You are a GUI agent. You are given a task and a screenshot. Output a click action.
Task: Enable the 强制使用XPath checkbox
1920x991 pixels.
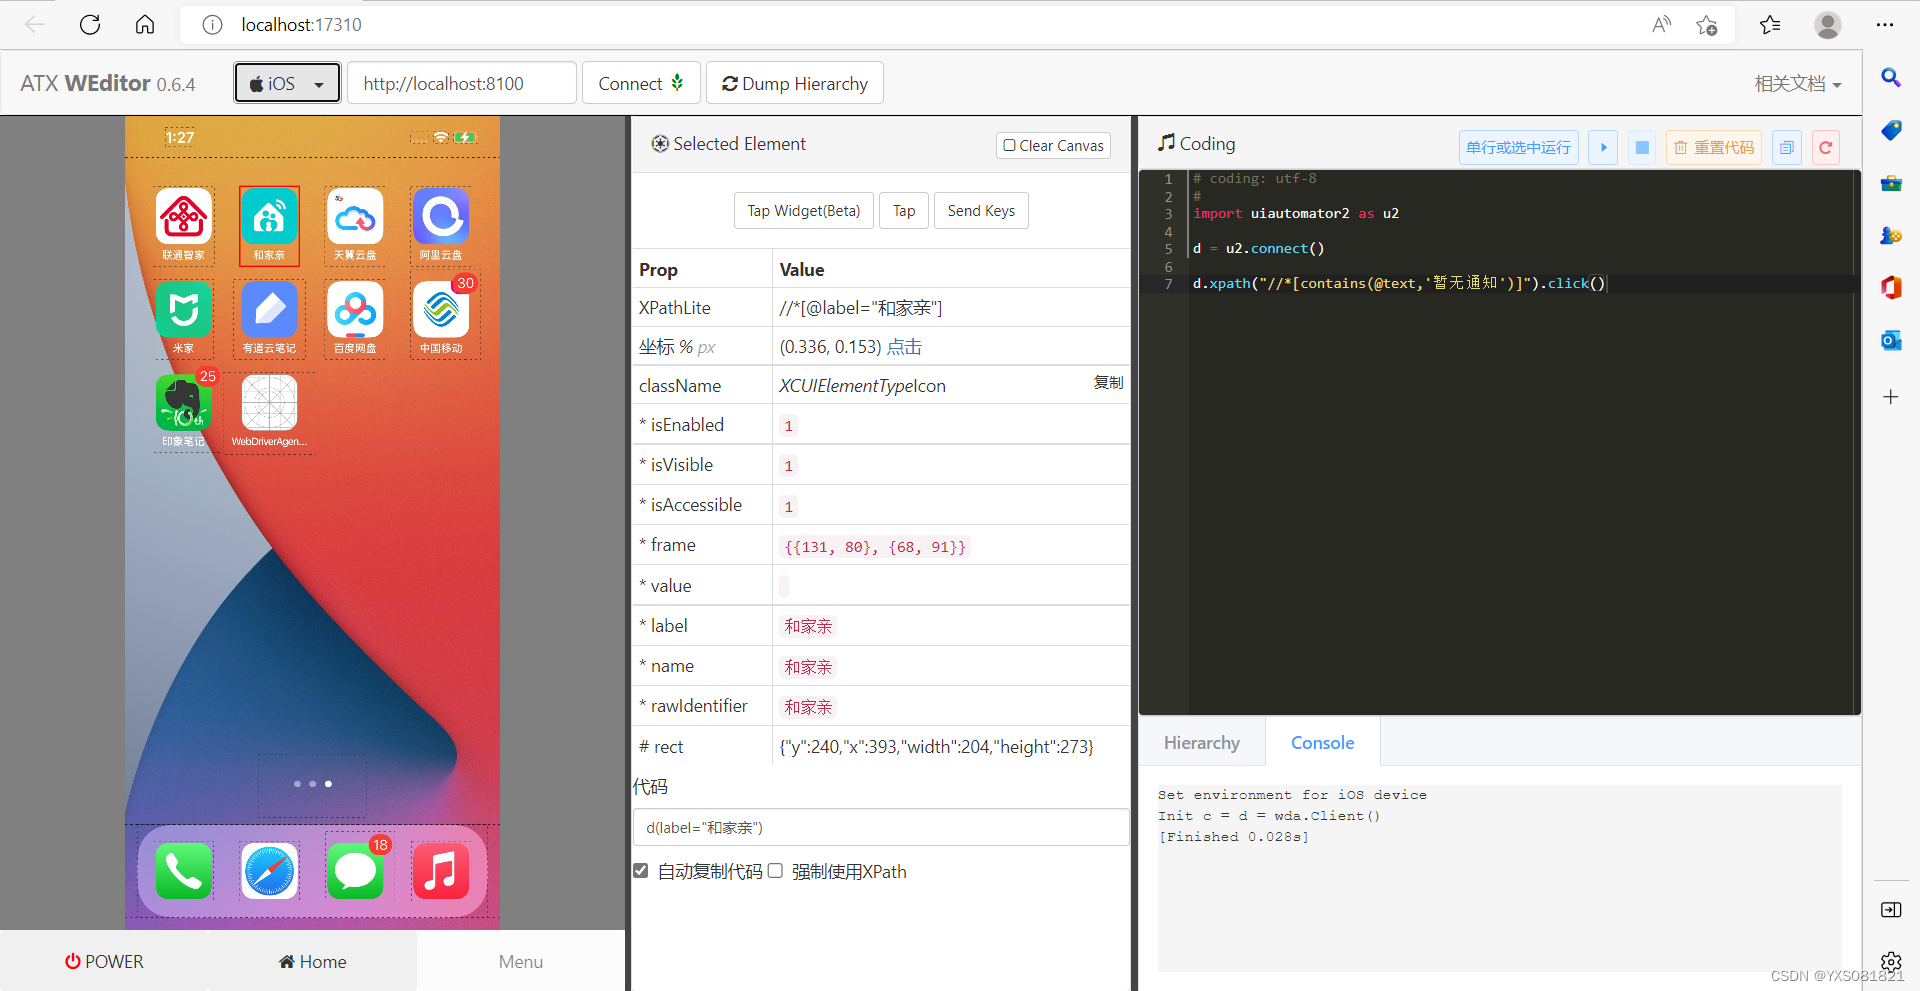(775, 871)
